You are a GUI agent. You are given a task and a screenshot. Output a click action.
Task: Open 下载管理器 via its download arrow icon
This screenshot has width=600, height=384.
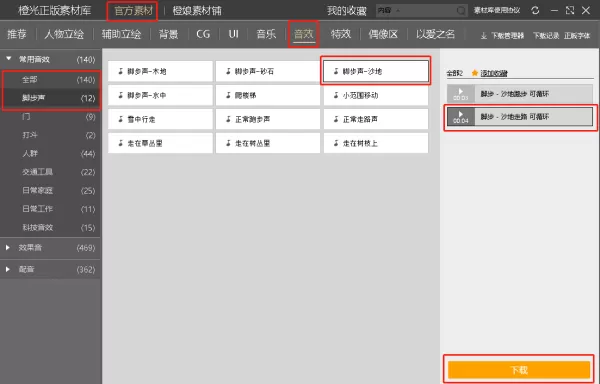(x=484, y=36)
